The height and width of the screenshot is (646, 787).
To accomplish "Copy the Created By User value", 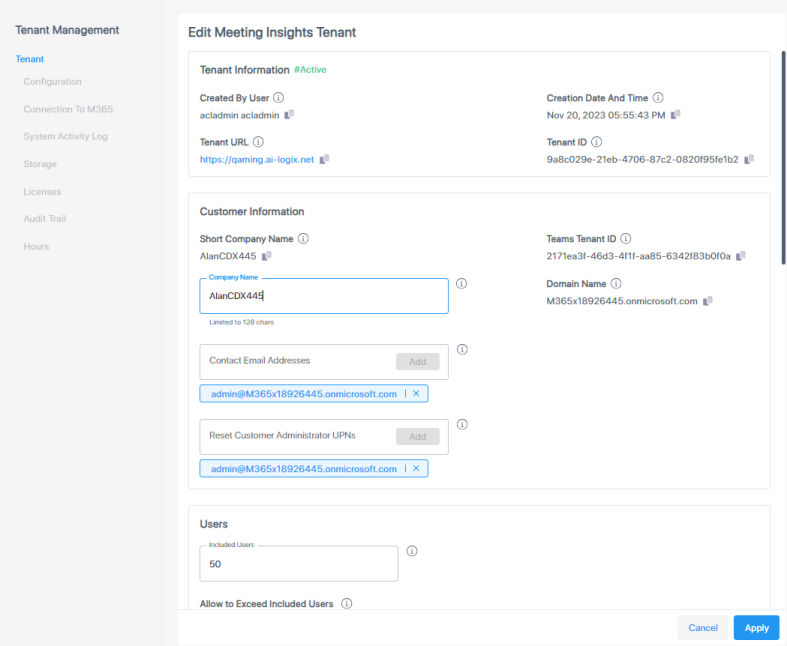I will [x=289, y=115].
